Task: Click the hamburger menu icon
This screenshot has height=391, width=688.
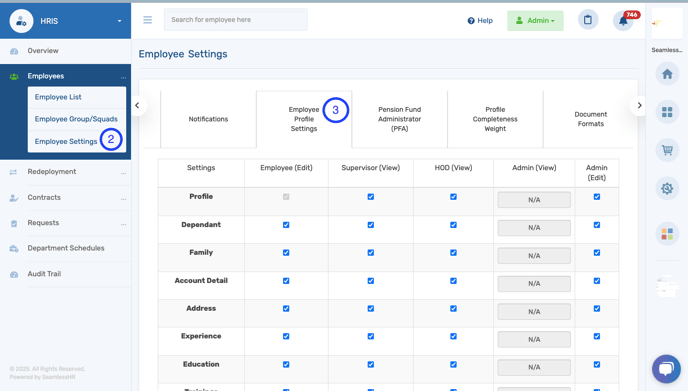Action: click(147, 20)
